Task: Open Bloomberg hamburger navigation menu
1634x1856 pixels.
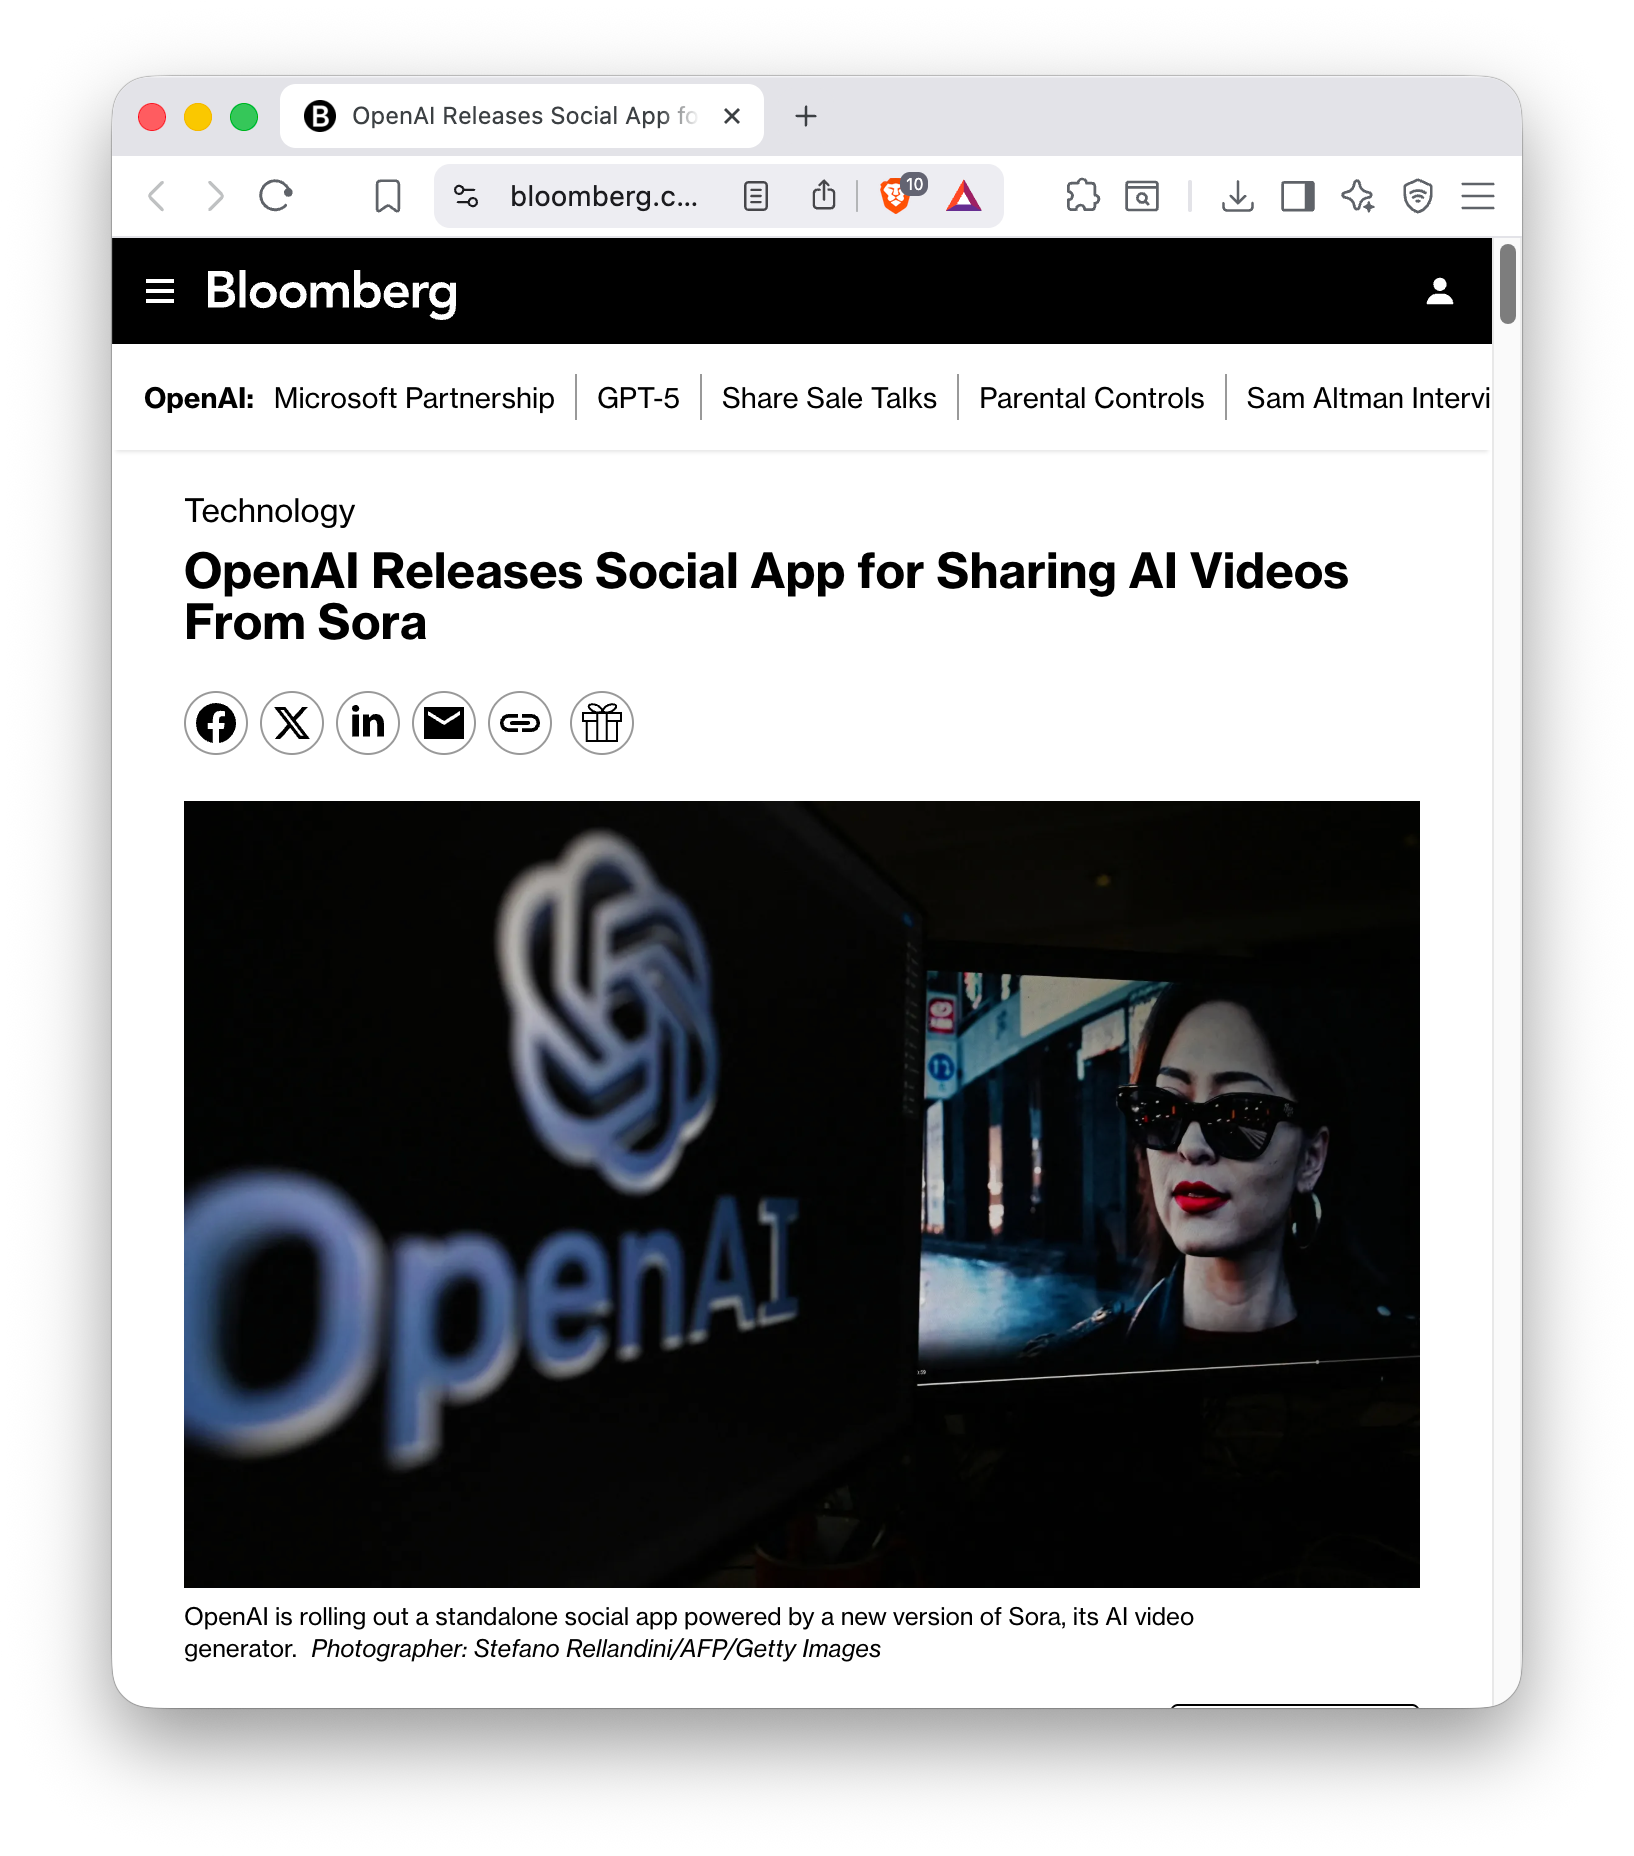Action: [160, 291]
